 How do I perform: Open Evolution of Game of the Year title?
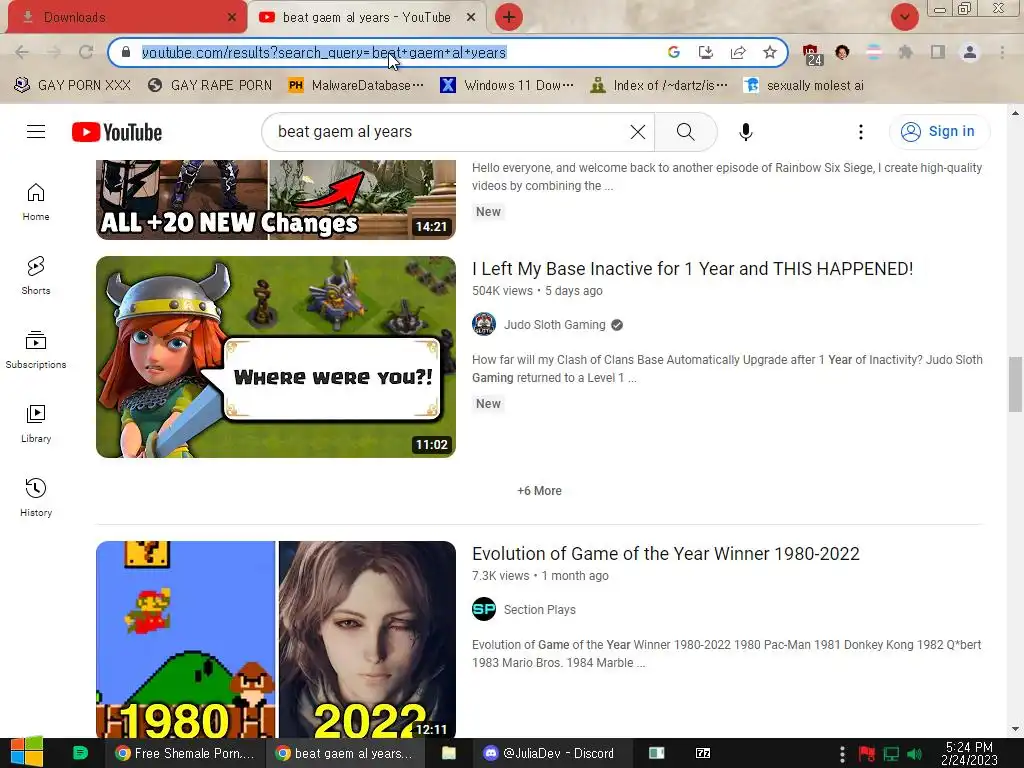(x=665, y=554)
